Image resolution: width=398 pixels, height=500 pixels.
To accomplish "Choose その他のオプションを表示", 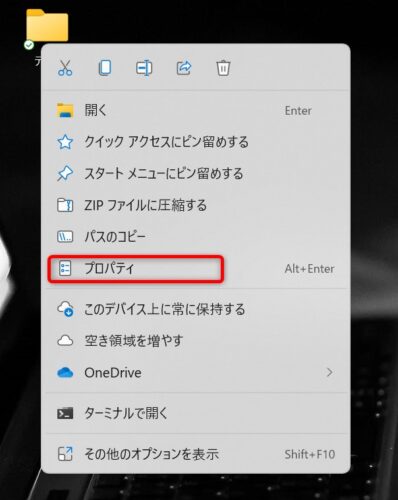I will (x=197, y=454).
